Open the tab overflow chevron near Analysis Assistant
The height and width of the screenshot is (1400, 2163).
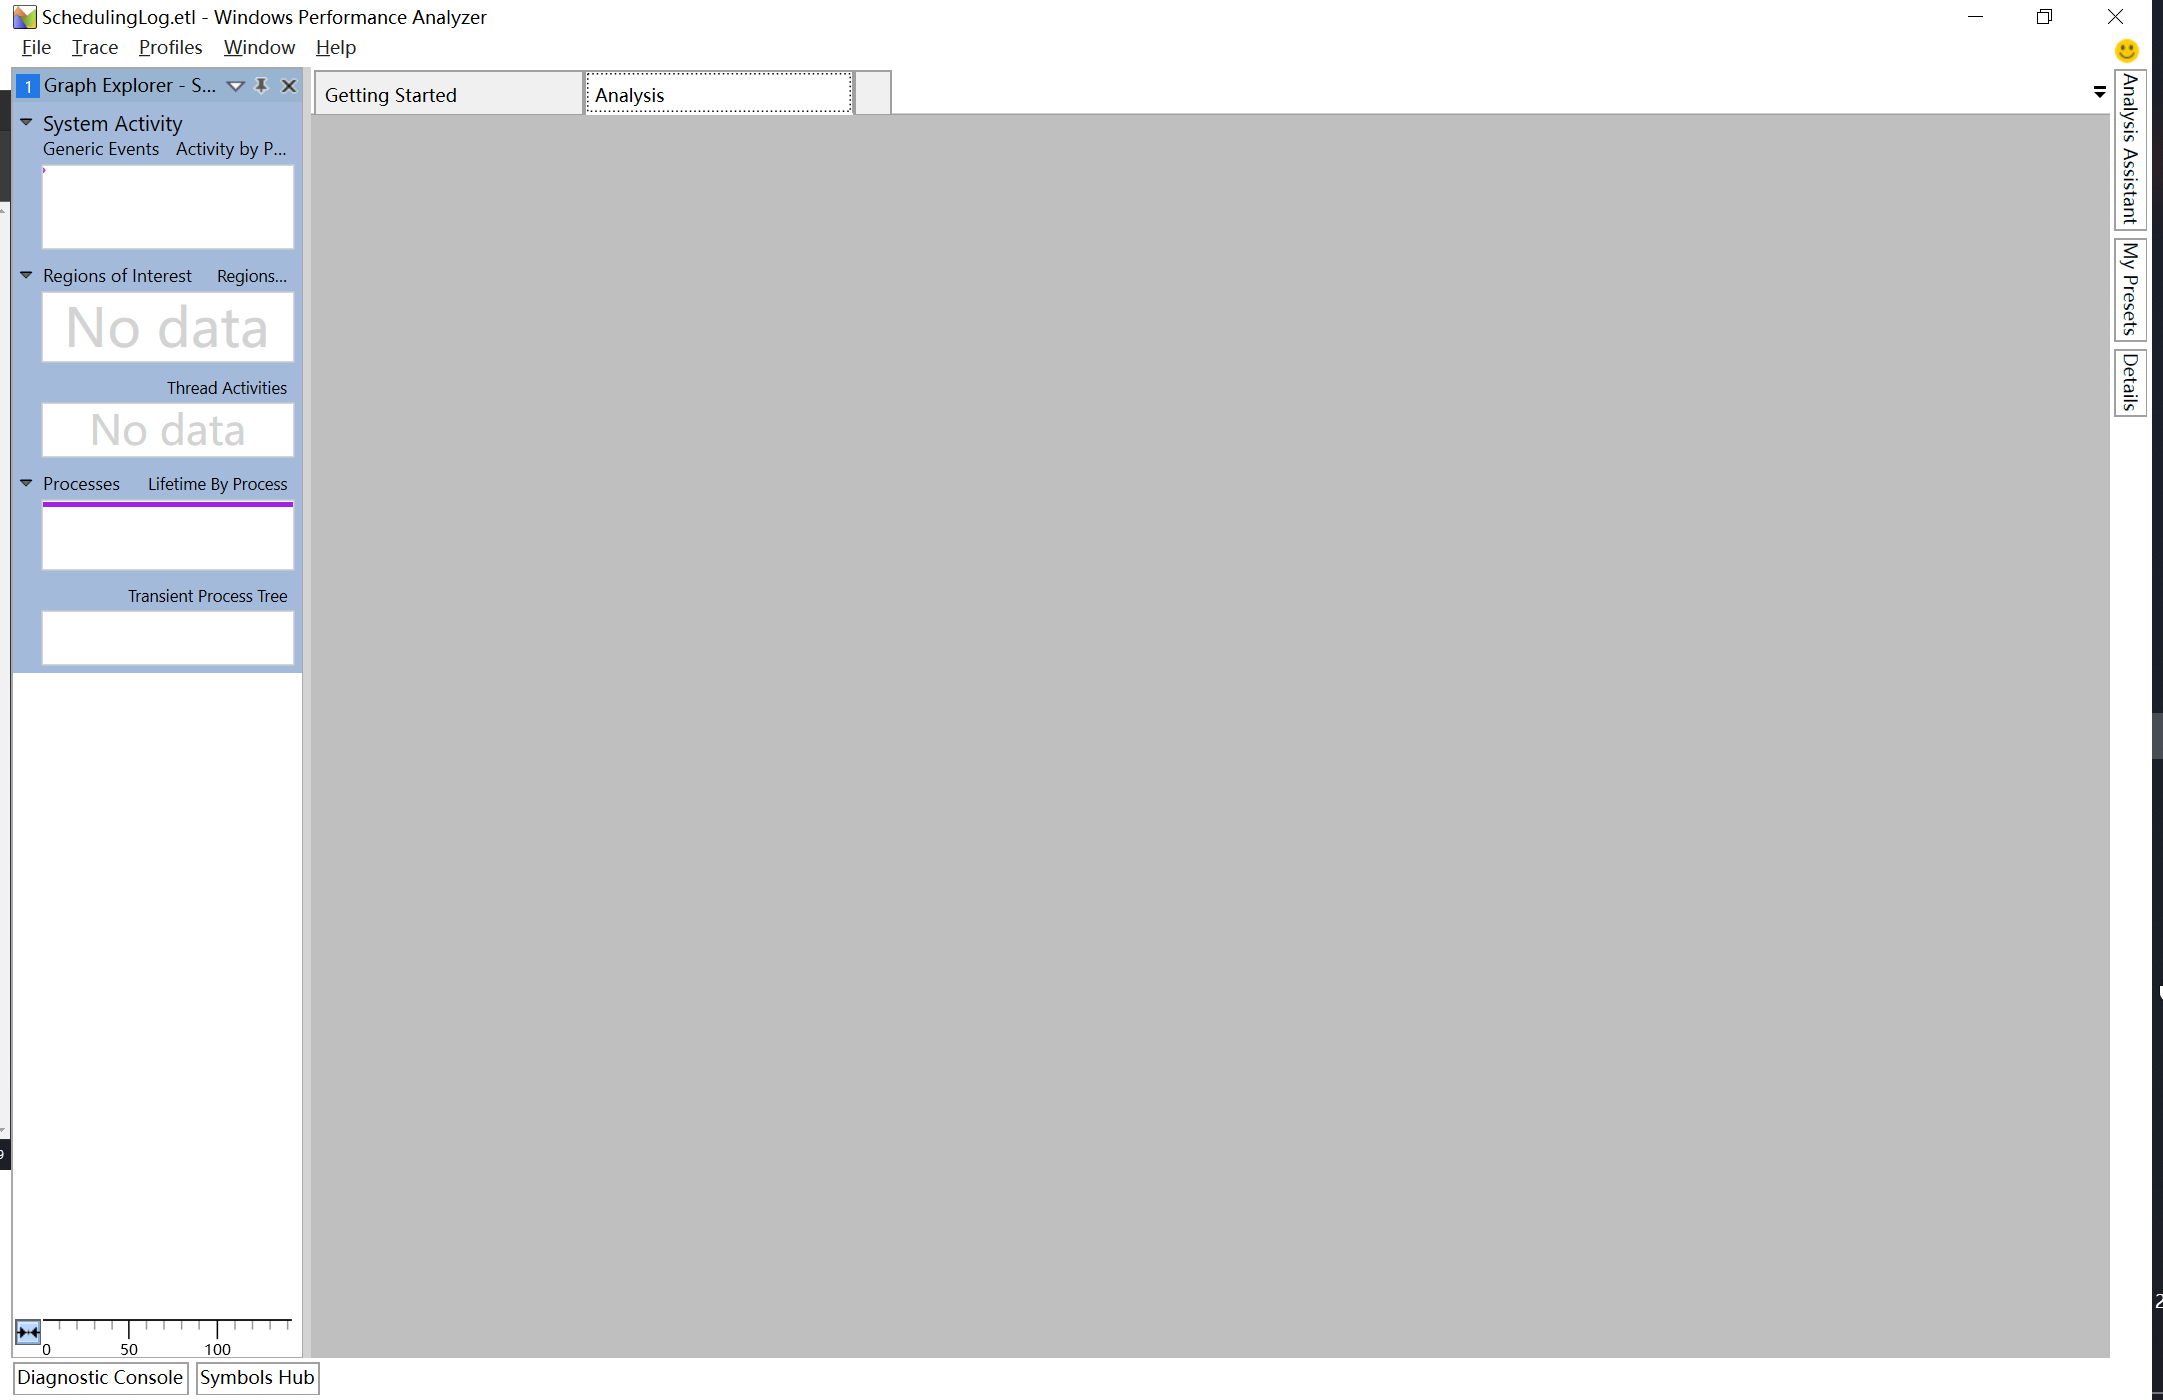(x=2098, y=91)
